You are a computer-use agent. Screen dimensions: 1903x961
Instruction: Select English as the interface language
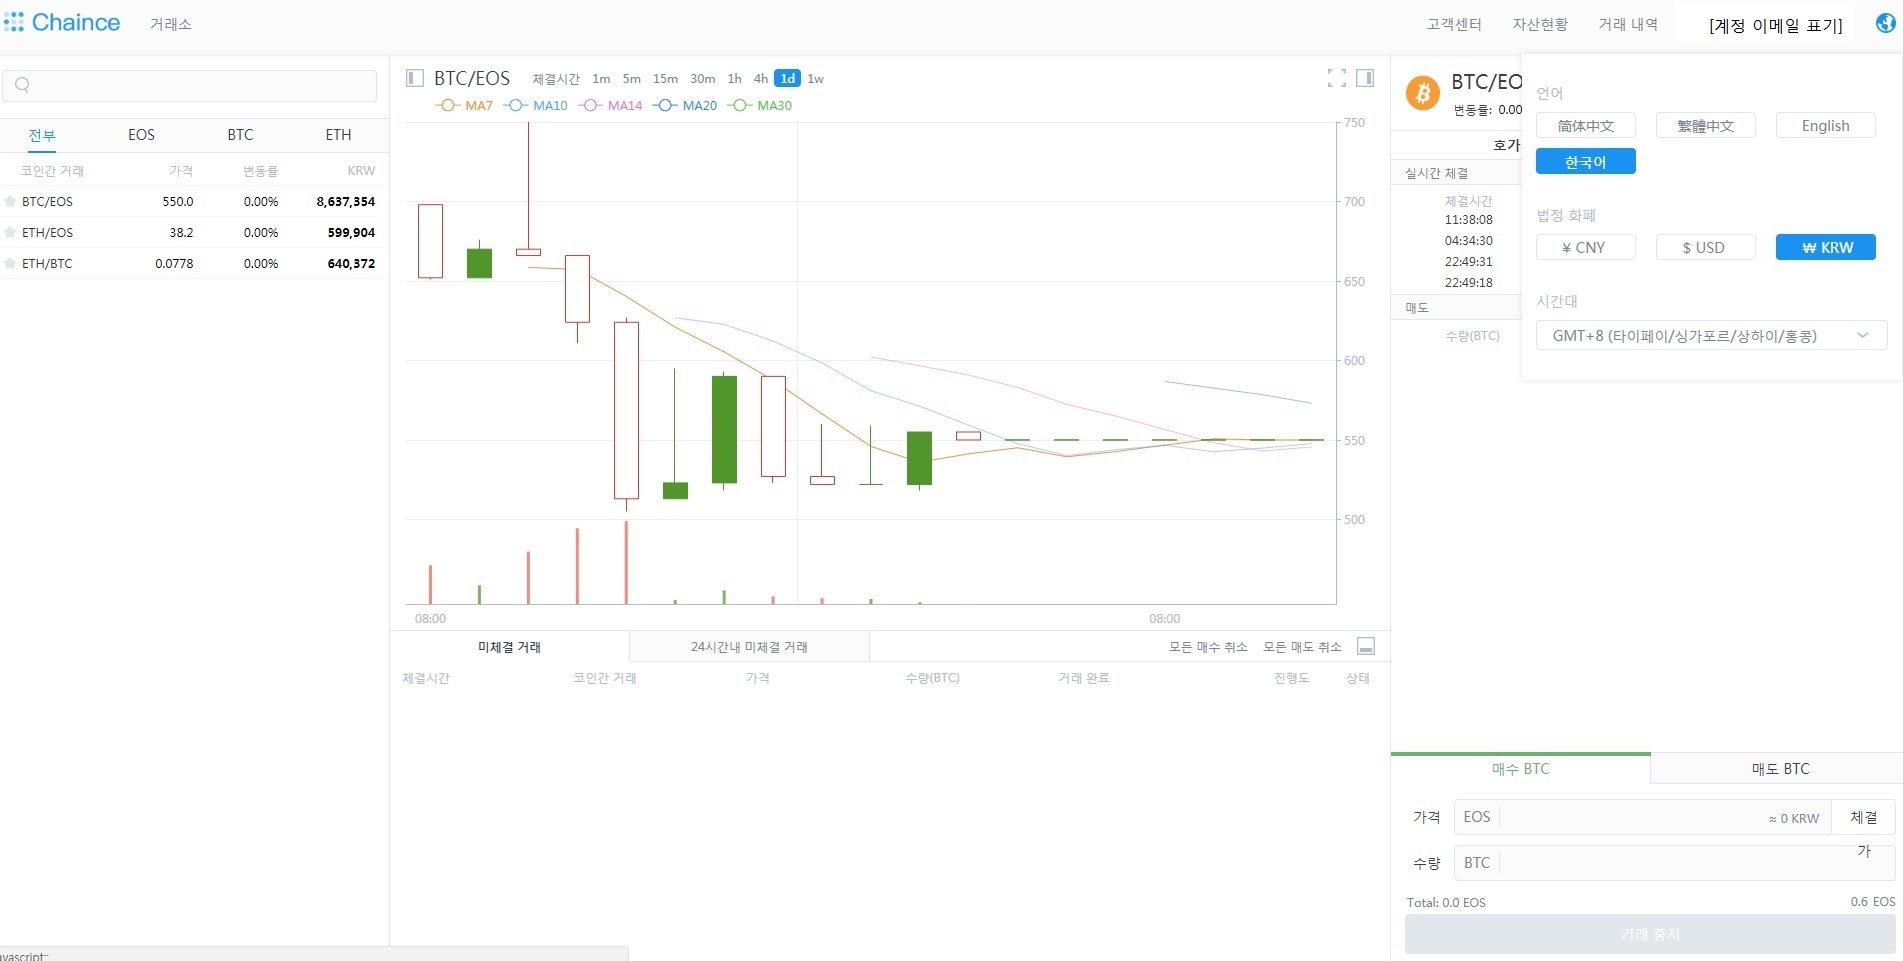click(x=1825, y=125)
